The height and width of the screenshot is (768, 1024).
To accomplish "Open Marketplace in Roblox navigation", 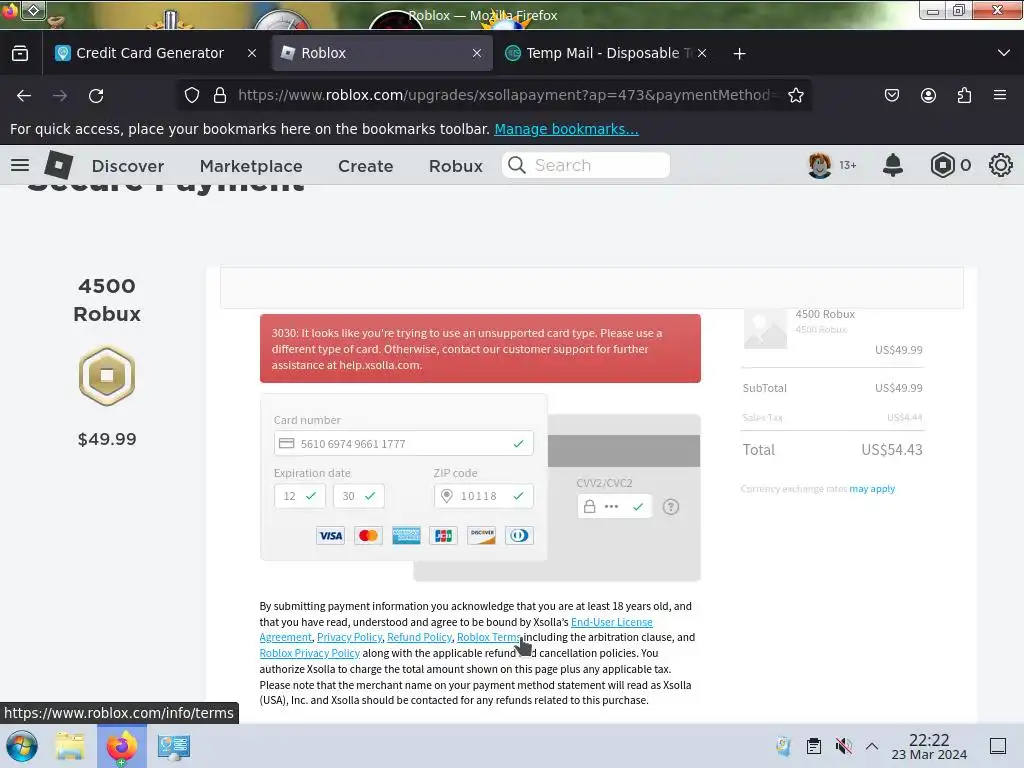I will (x=251, y=166).
